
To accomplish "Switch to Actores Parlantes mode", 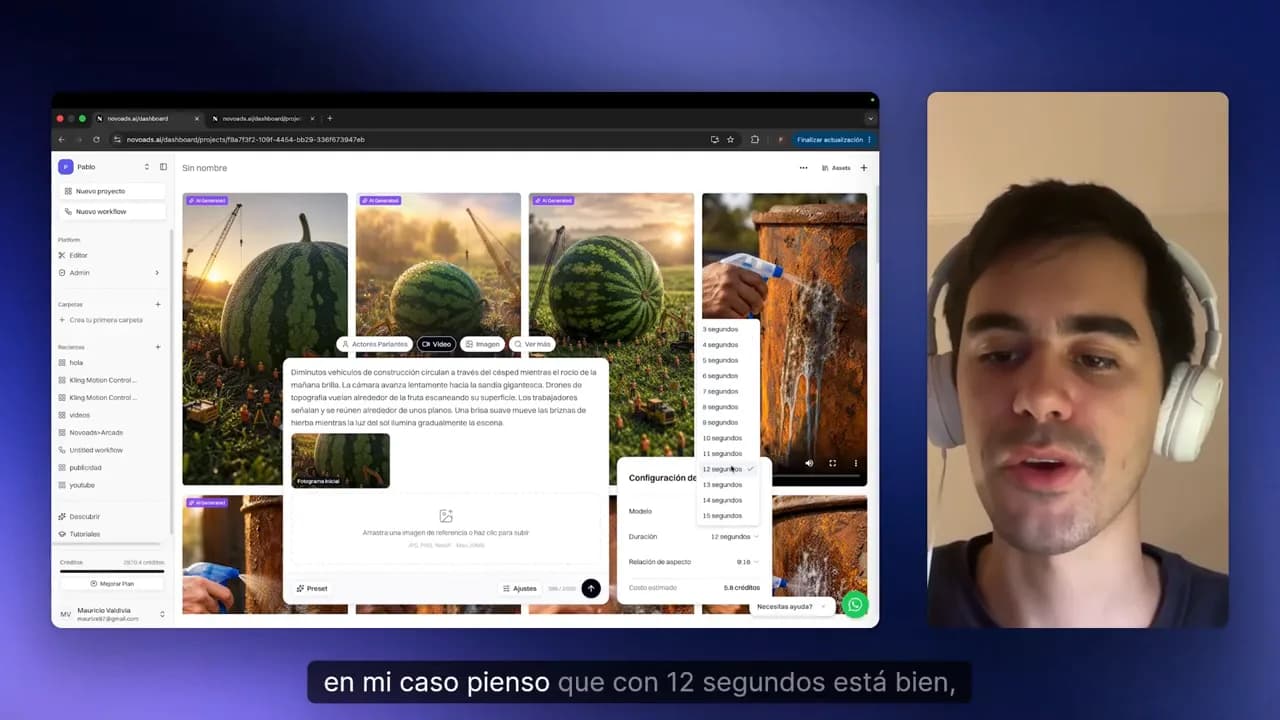I will (x=375, y=344).
